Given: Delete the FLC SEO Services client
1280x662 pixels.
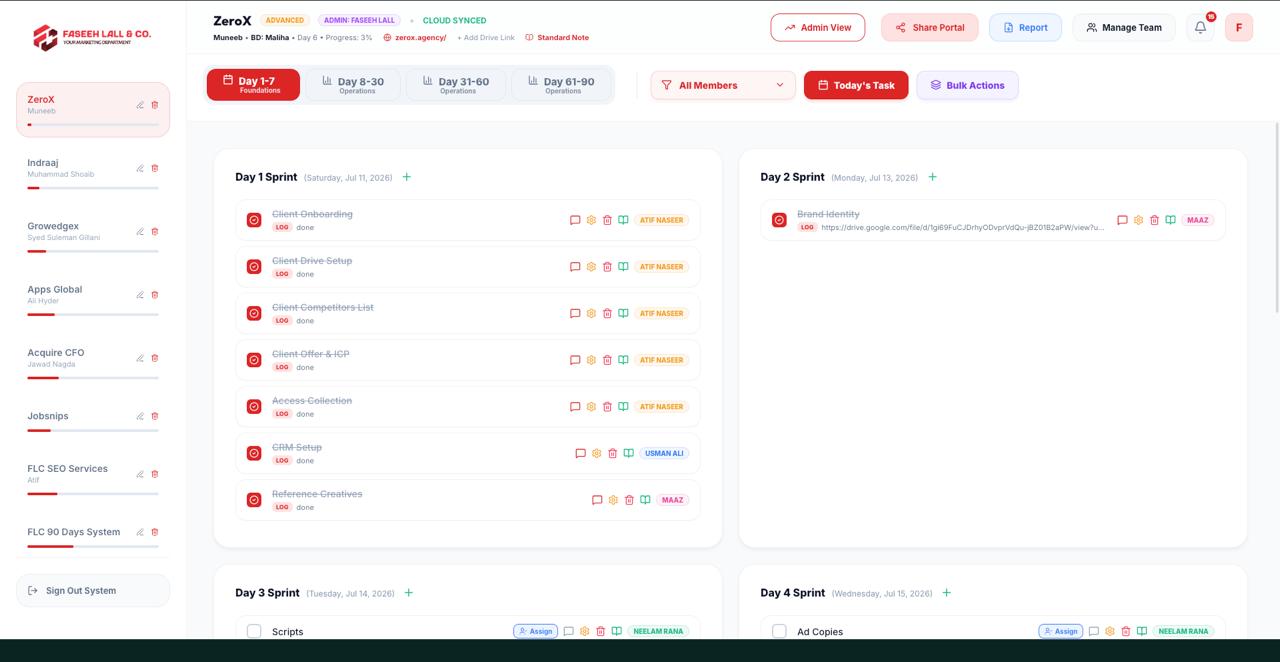Looking at the screenshot, I should click(155, 474).
